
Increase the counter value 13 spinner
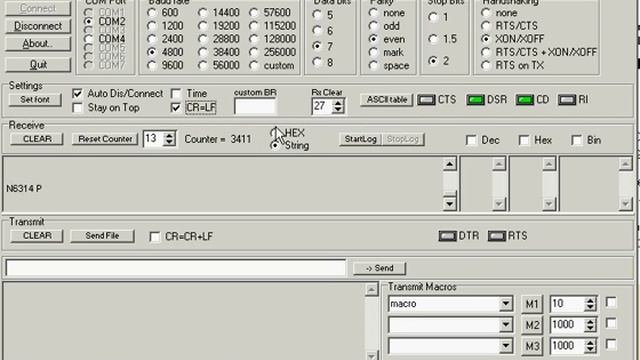[x=170, y=136]
